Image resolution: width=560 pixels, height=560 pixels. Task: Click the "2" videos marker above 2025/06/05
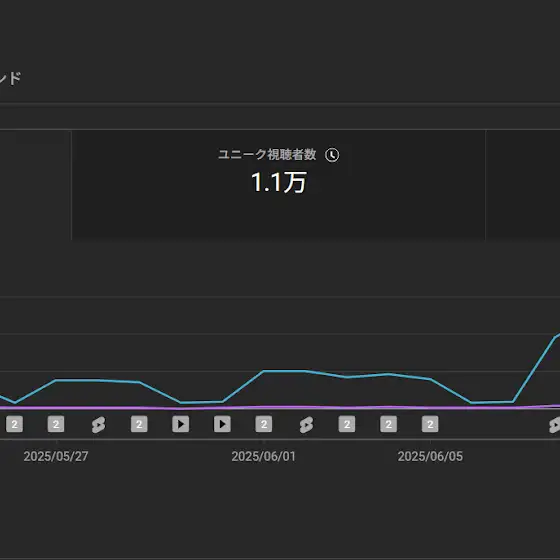coord(430,424)
